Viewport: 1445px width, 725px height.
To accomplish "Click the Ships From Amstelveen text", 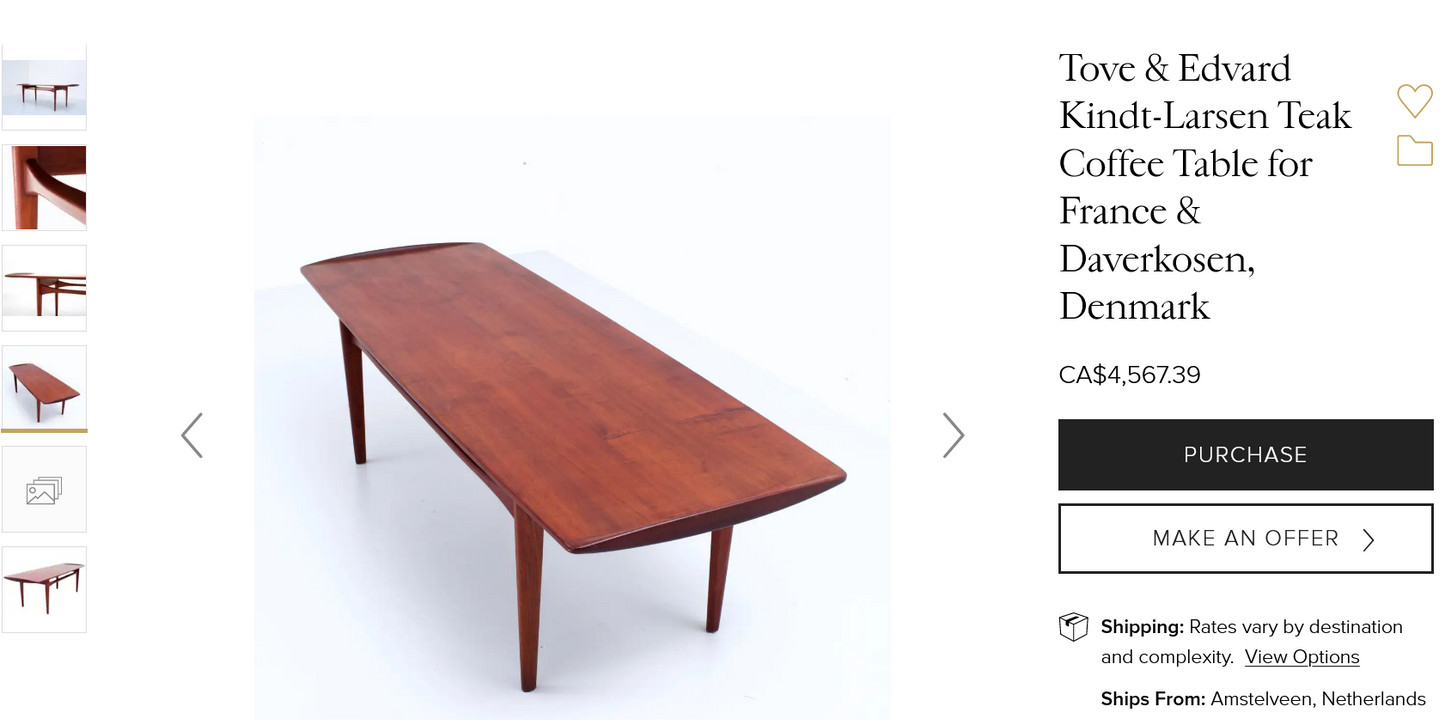I will 1263,699.
